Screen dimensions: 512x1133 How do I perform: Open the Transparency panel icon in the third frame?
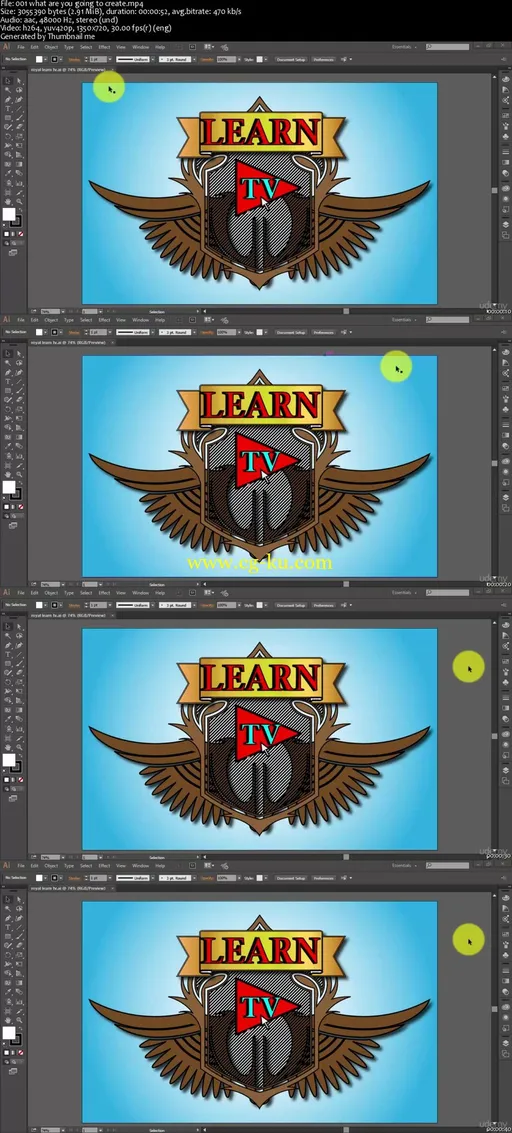506,718
